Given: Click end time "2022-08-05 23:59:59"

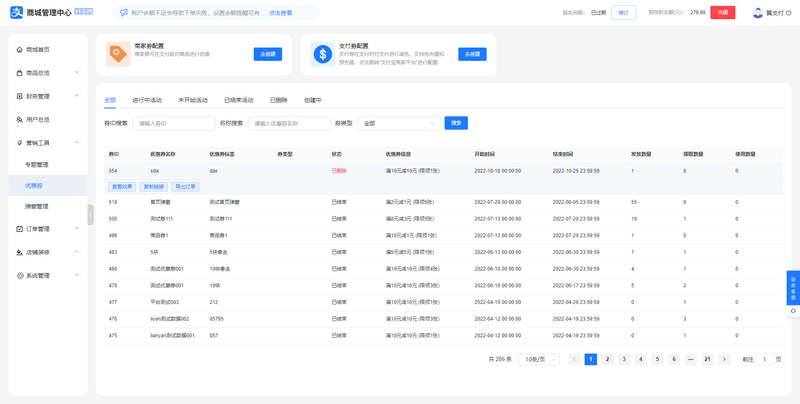Looking at the screenshot, I should [576, 202].
